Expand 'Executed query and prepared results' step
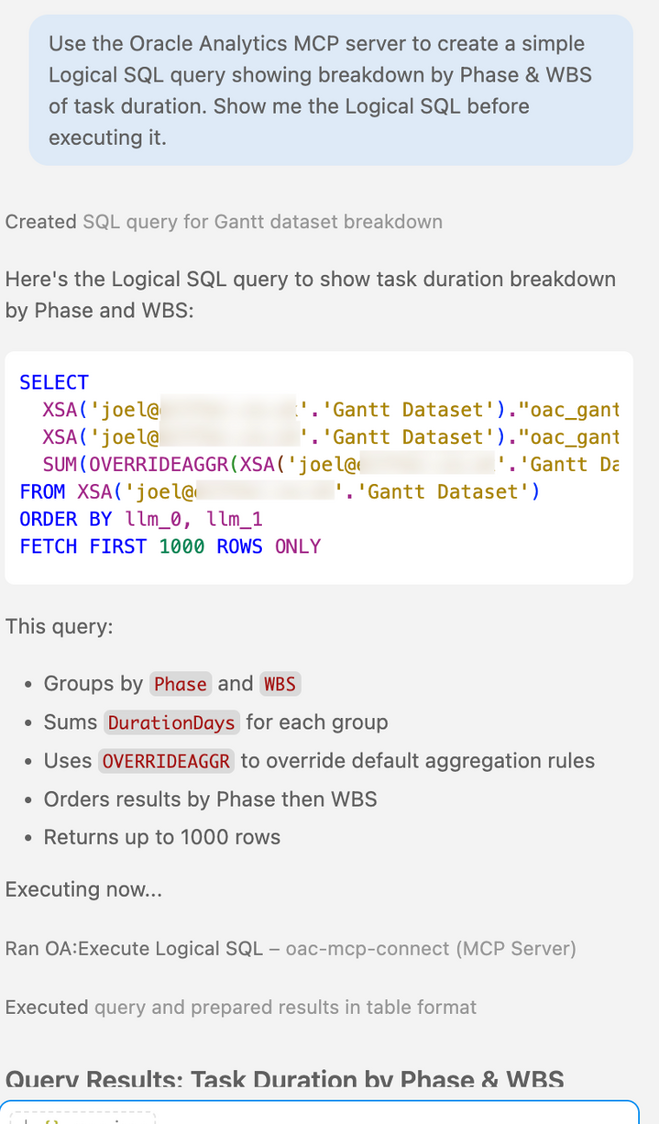The height and width of the screenshot is (1124, 659). tap(240, 1007)
